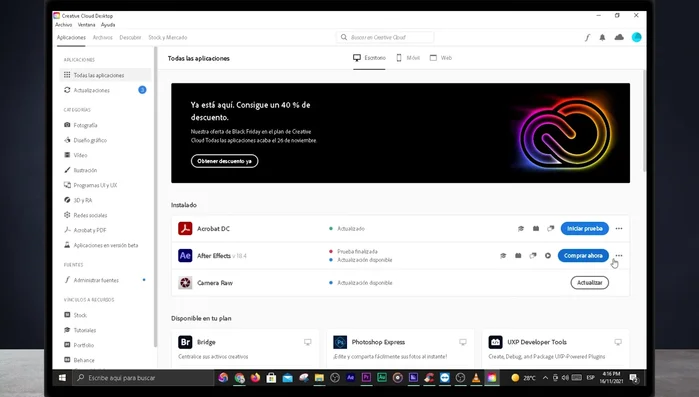Click Obtener descuento ya button

224,161
